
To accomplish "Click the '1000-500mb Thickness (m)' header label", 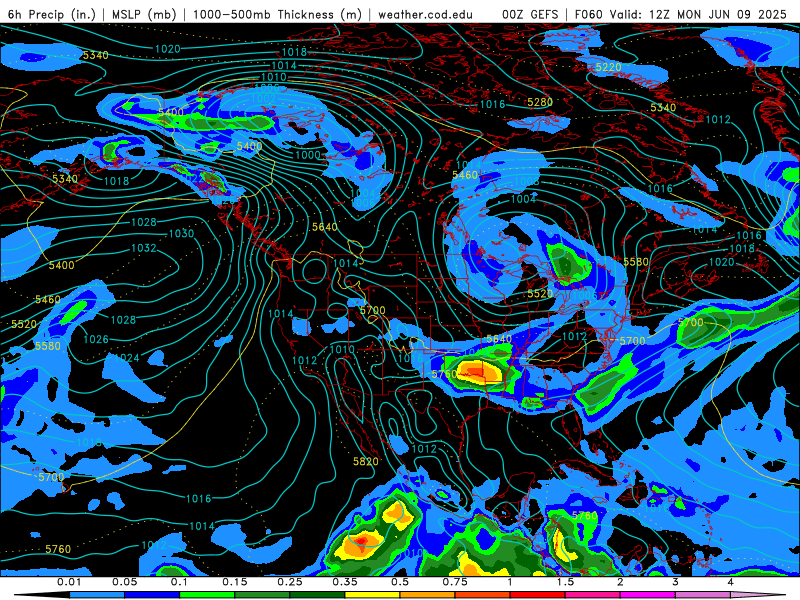I will pos(278,14).
